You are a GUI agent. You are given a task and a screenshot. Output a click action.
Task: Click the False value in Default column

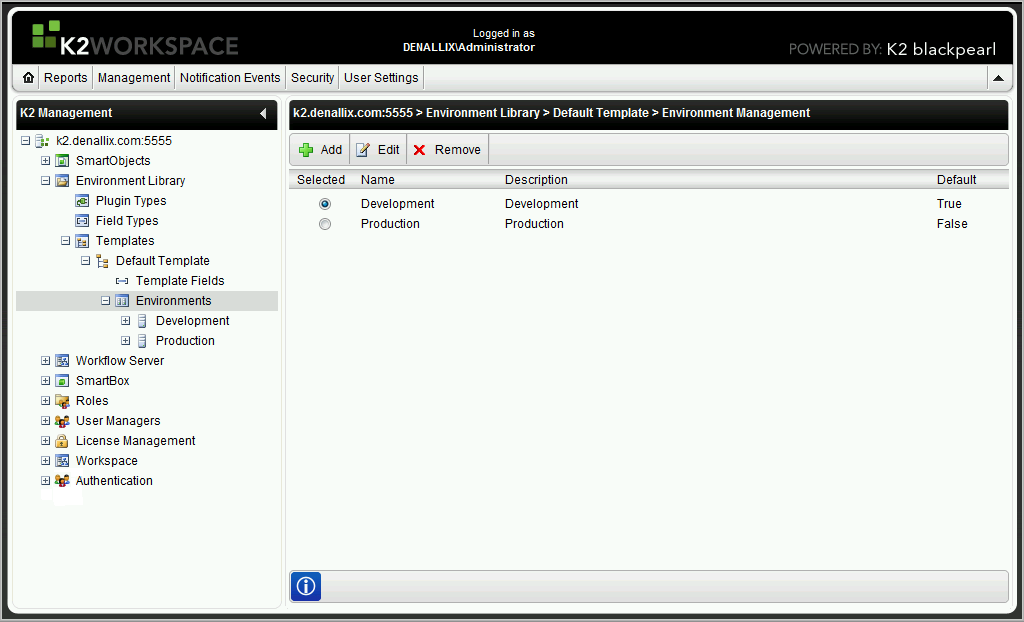tap(952, 224)
